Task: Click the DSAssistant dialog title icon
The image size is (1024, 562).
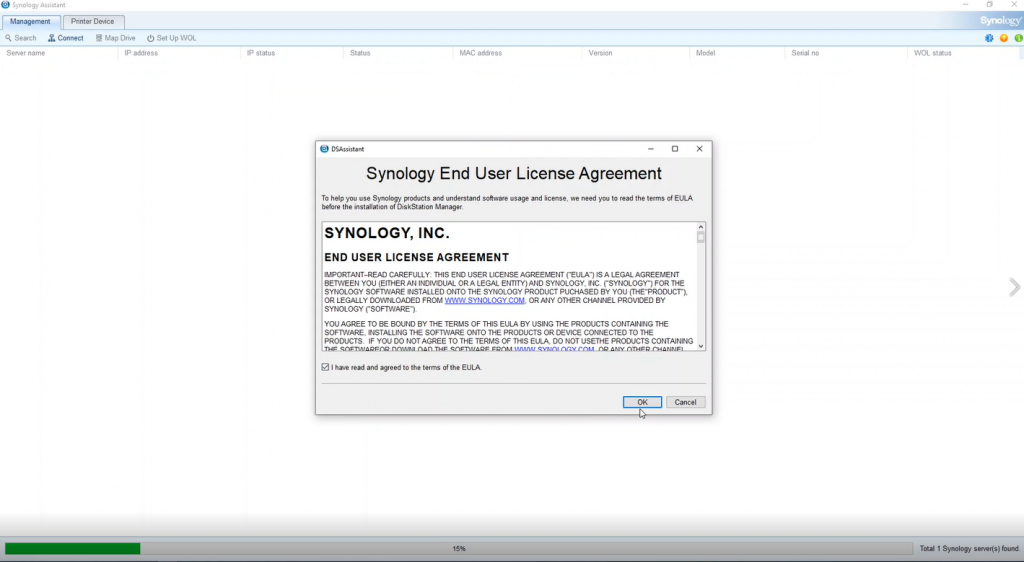Action: [x=324, y=149]
